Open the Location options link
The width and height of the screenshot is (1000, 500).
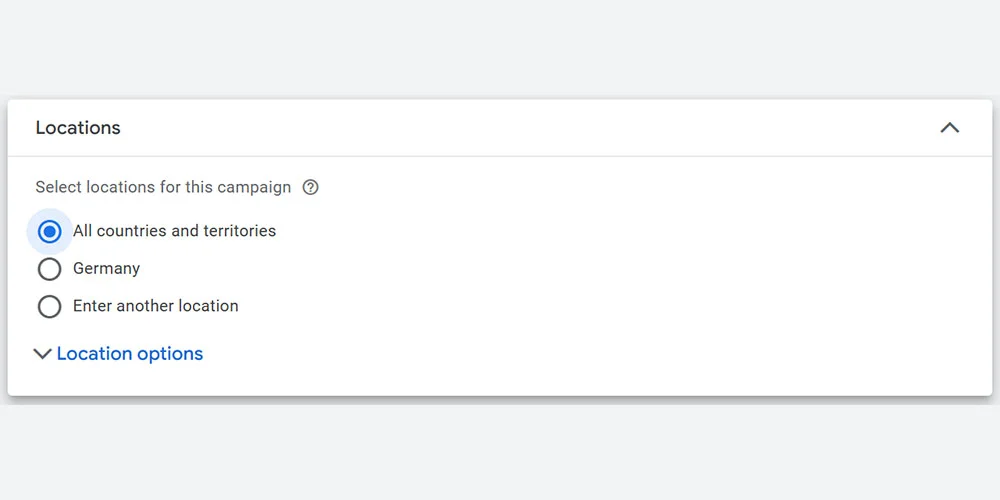click(130, 354)
